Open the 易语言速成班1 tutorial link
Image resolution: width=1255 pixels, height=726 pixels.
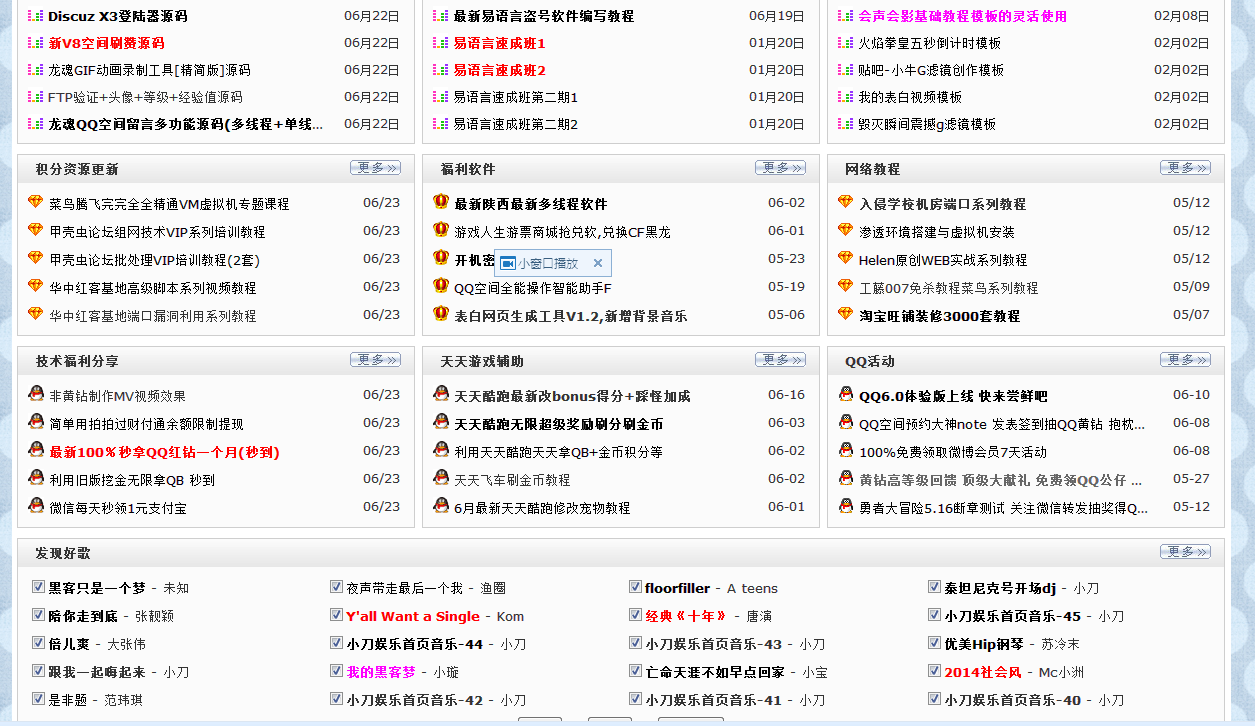pyautogui.click(x=499, y=43)
